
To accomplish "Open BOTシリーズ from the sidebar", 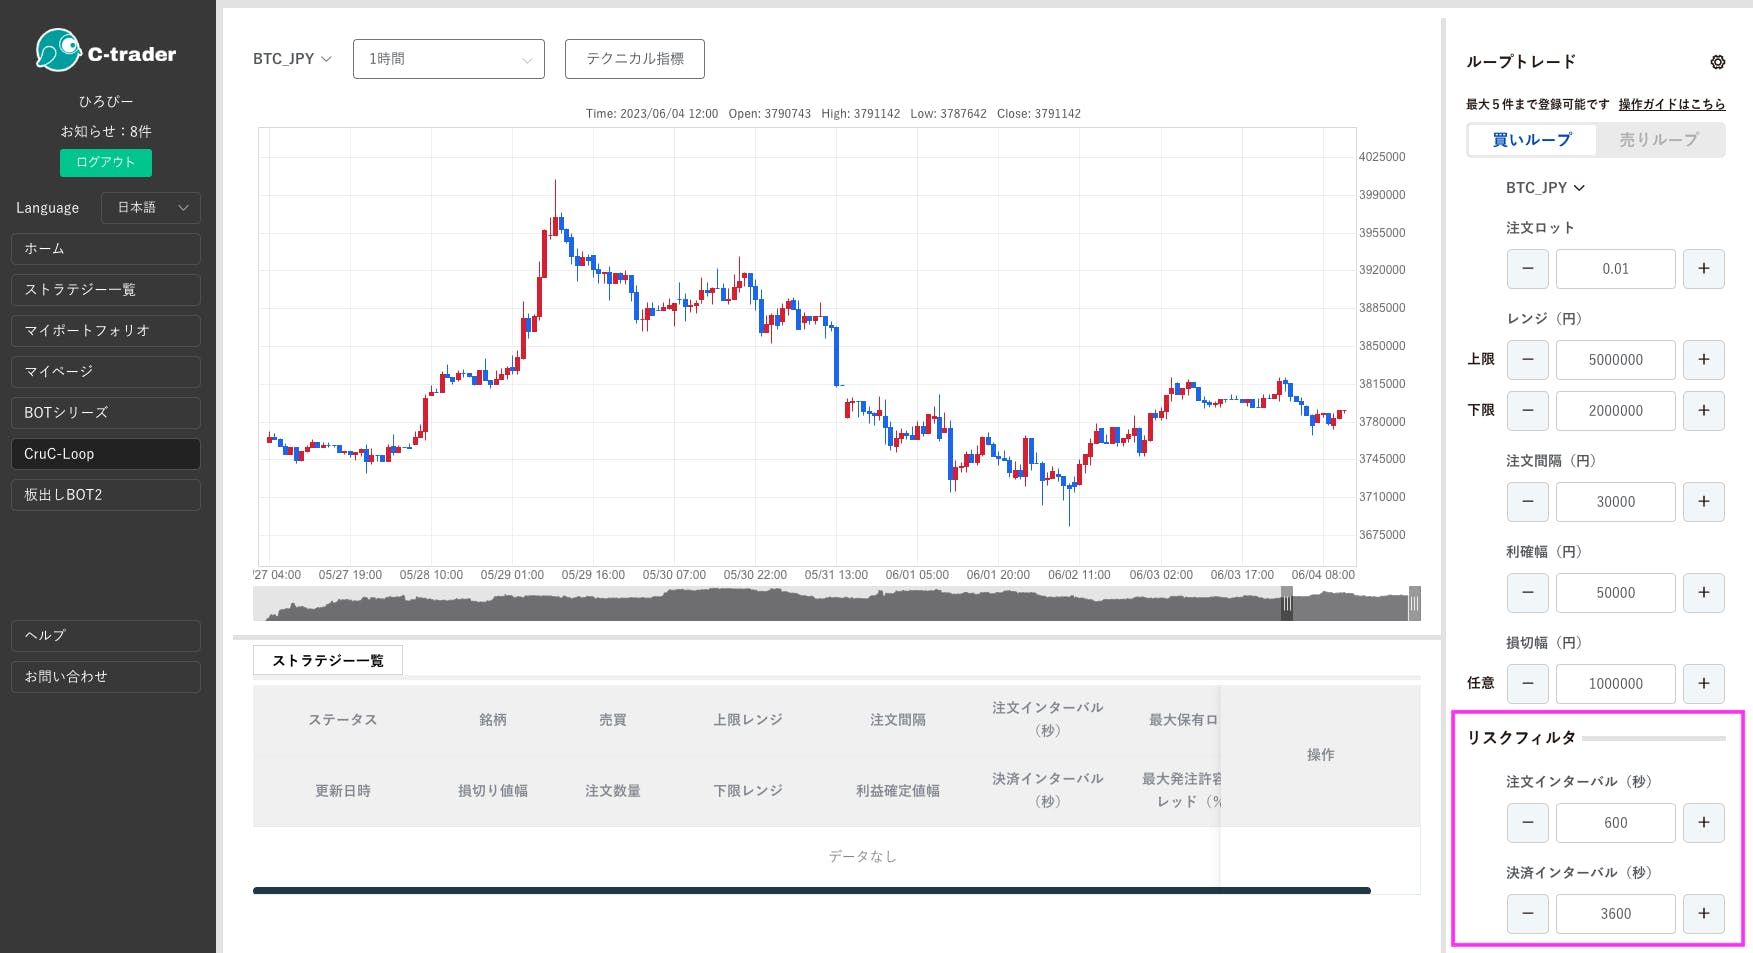I will coord(105,412).
